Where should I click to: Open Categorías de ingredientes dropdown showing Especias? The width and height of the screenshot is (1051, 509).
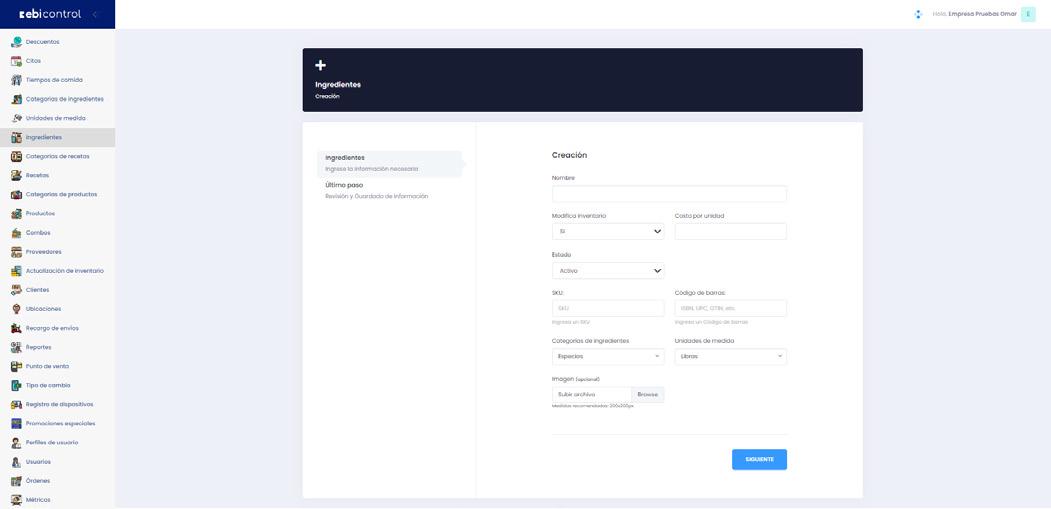pos(608,357)
